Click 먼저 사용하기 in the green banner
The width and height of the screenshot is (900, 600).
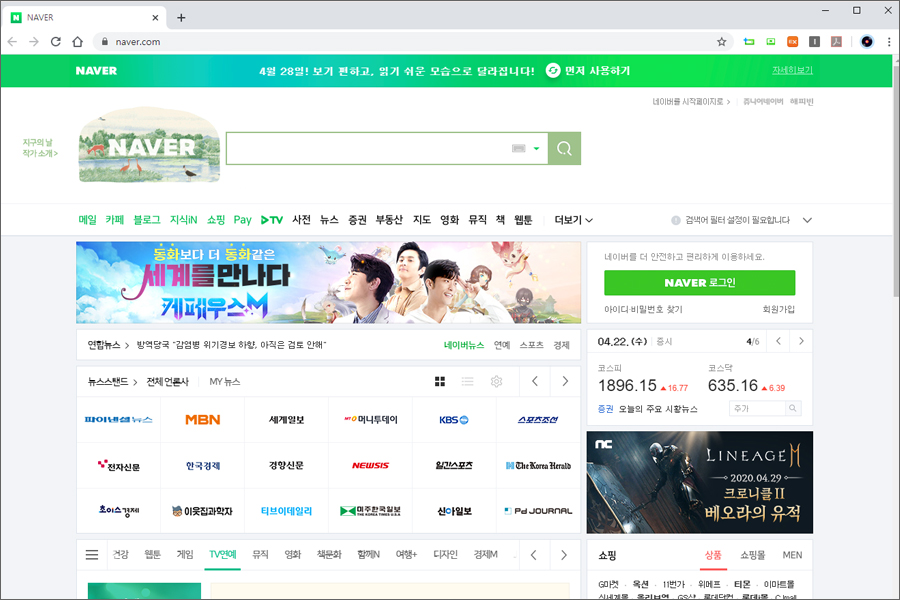tap(588, 71)
